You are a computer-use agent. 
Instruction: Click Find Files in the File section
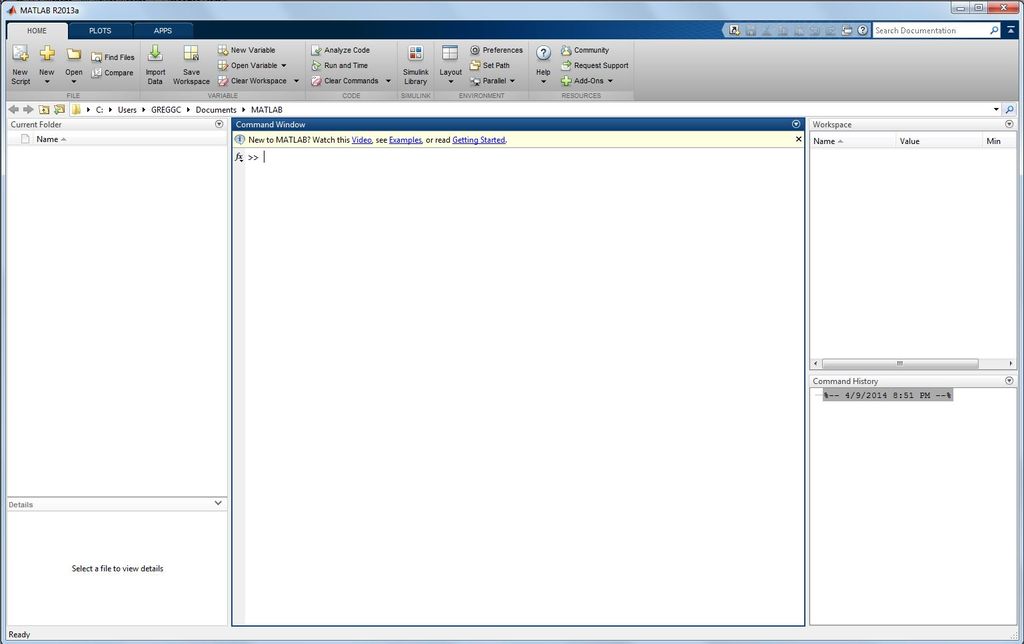click(112, 57)
